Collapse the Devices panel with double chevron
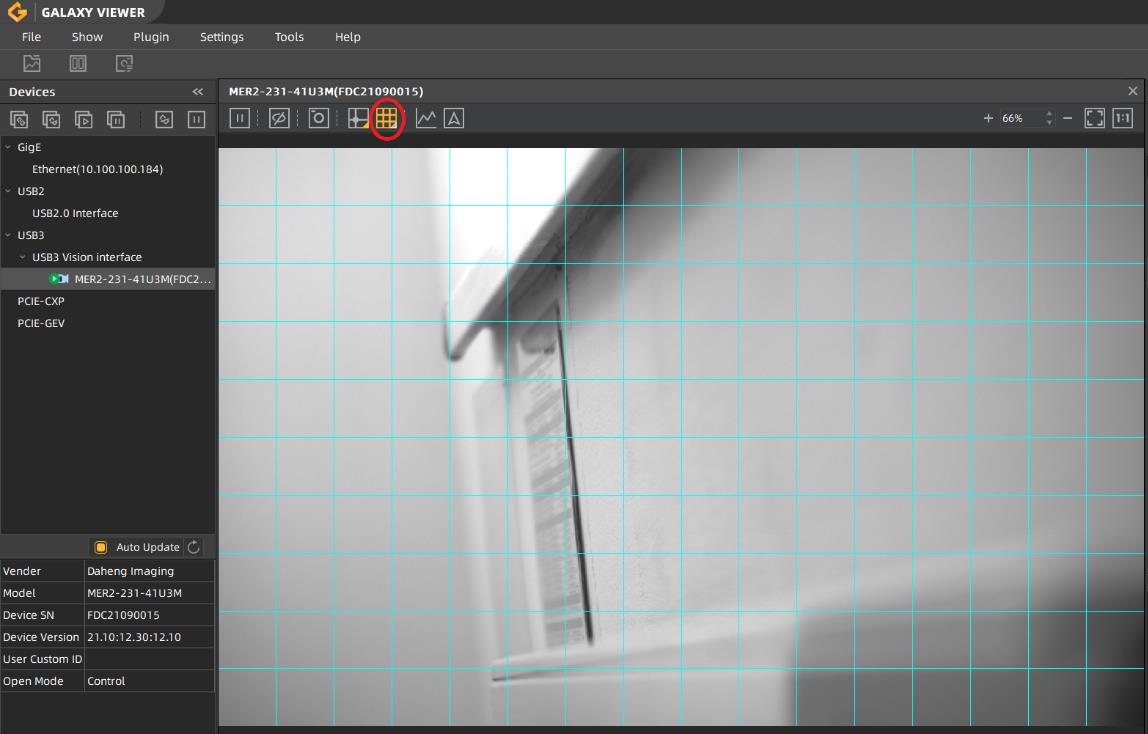This screenshot has height=734, width=1148. click(198, 92)
